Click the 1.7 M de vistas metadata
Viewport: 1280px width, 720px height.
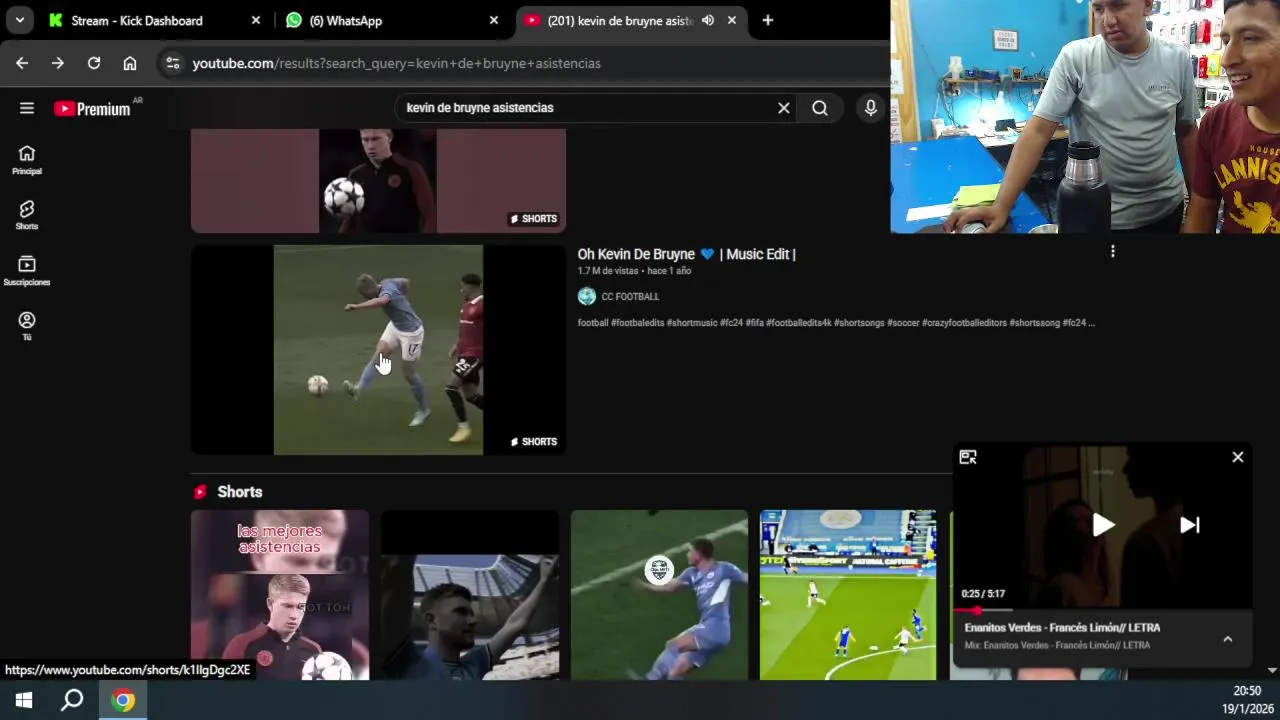[607, 271]
